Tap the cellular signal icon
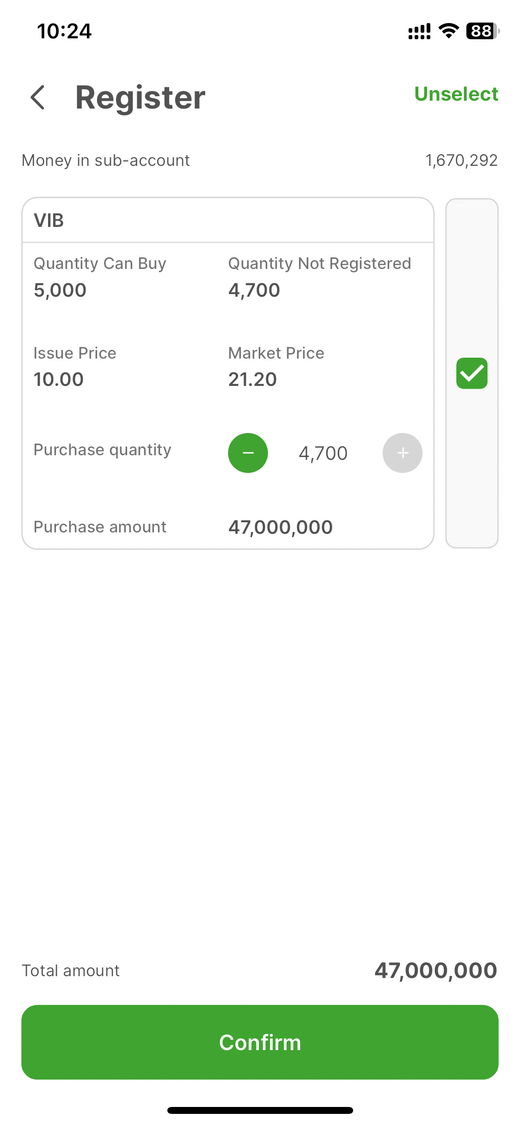The height and width of the screenshot is (1125, 520). [x=420, y=31]
